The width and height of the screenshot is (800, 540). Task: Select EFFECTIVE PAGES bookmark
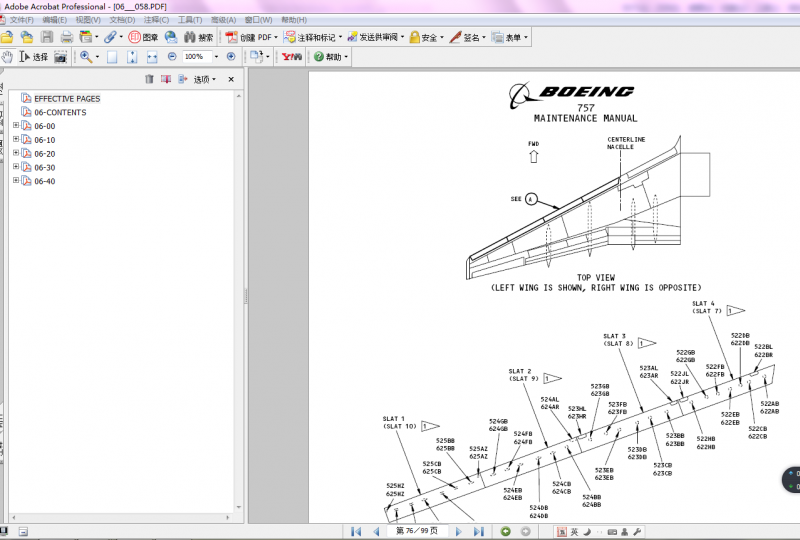click(x=67, y=99)
